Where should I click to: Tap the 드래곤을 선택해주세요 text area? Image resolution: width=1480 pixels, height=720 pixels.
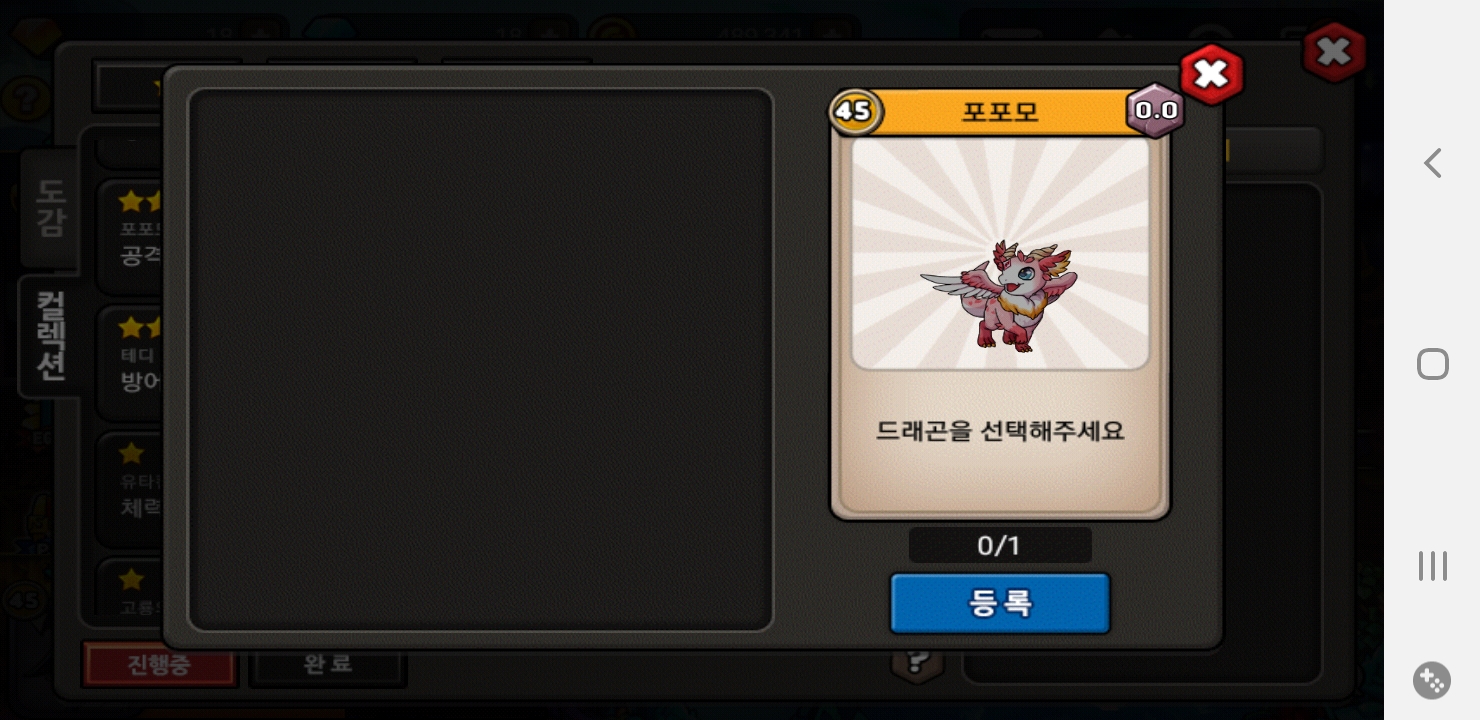1000,431
